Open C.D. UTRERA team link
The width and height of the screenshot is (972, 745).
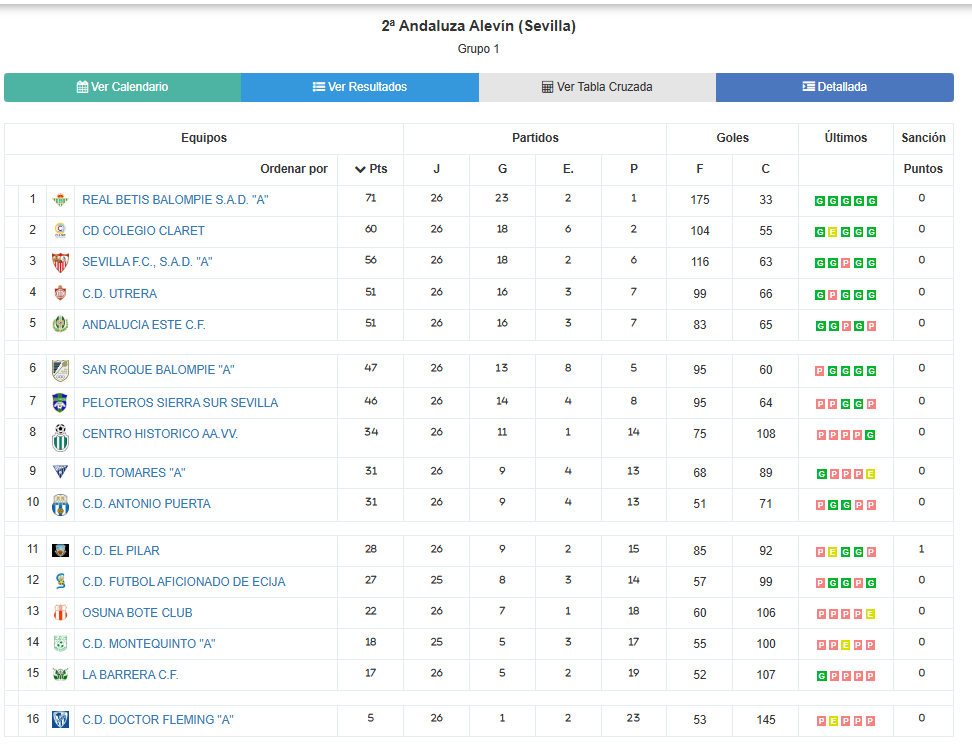click(120, 294)
